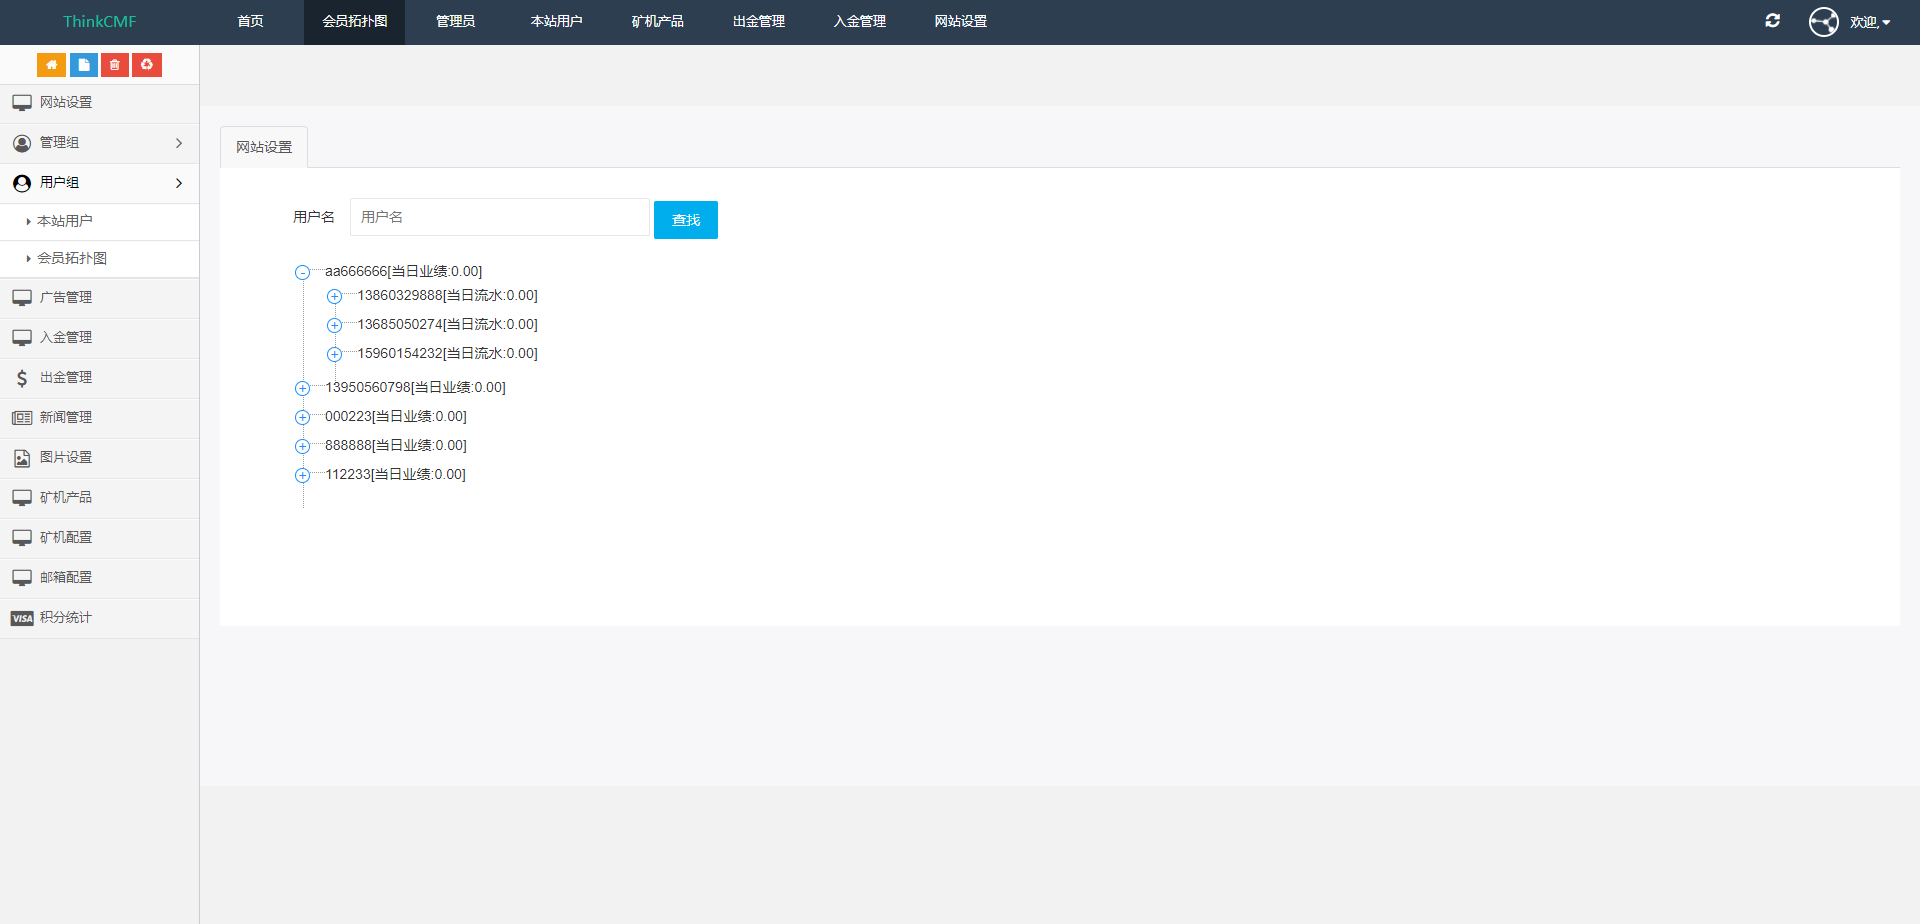Image resolution: width=1920 pixels, height=924 pixels.
Task: Open the 欢迎 user dropdown menu
Action: click(x=1869, y=22)
